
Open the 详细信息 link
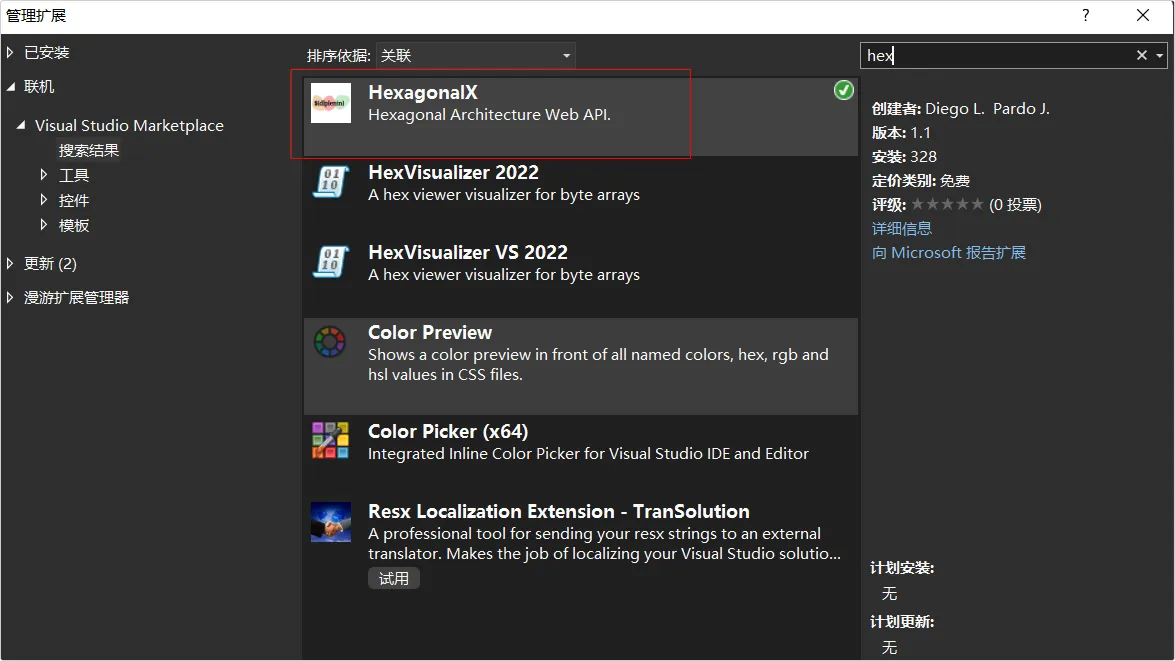pos(901,229)
